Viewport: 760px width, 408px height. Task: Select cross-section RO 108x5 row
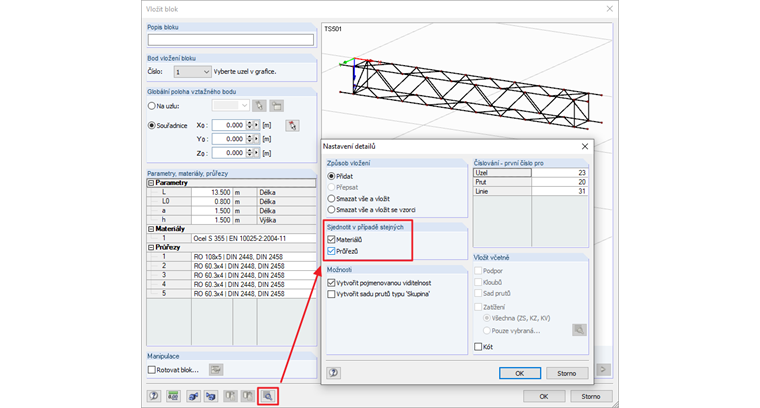232,257
